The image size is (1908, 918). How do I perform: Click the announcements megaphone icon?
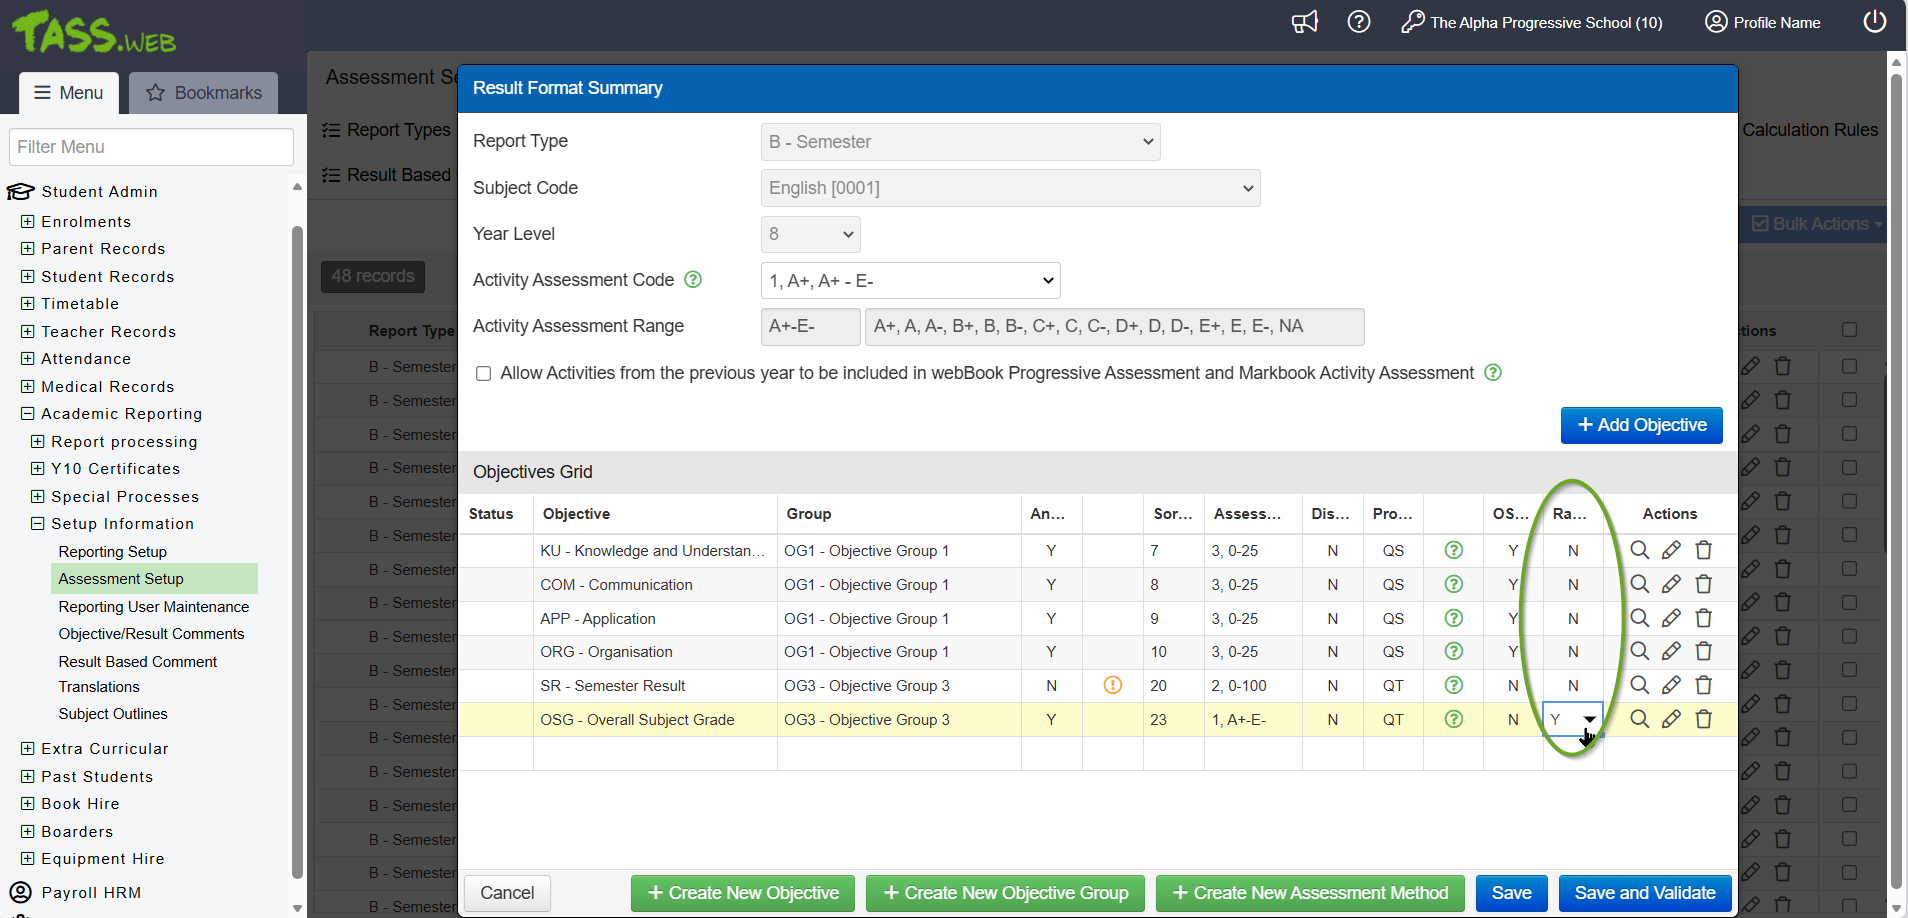(1305, 22)
